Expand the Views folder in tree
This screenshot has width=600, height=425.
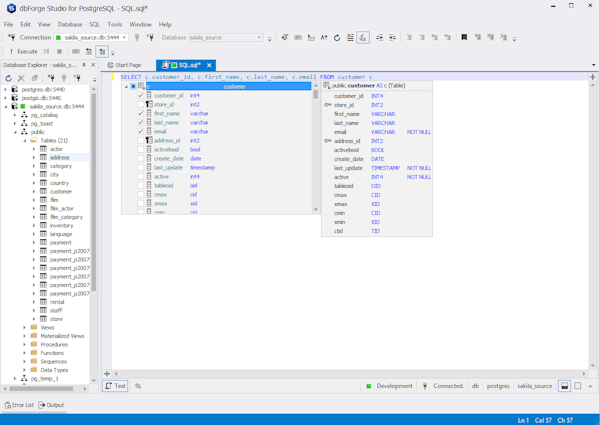pyautogui.click(x=25, y=328)
